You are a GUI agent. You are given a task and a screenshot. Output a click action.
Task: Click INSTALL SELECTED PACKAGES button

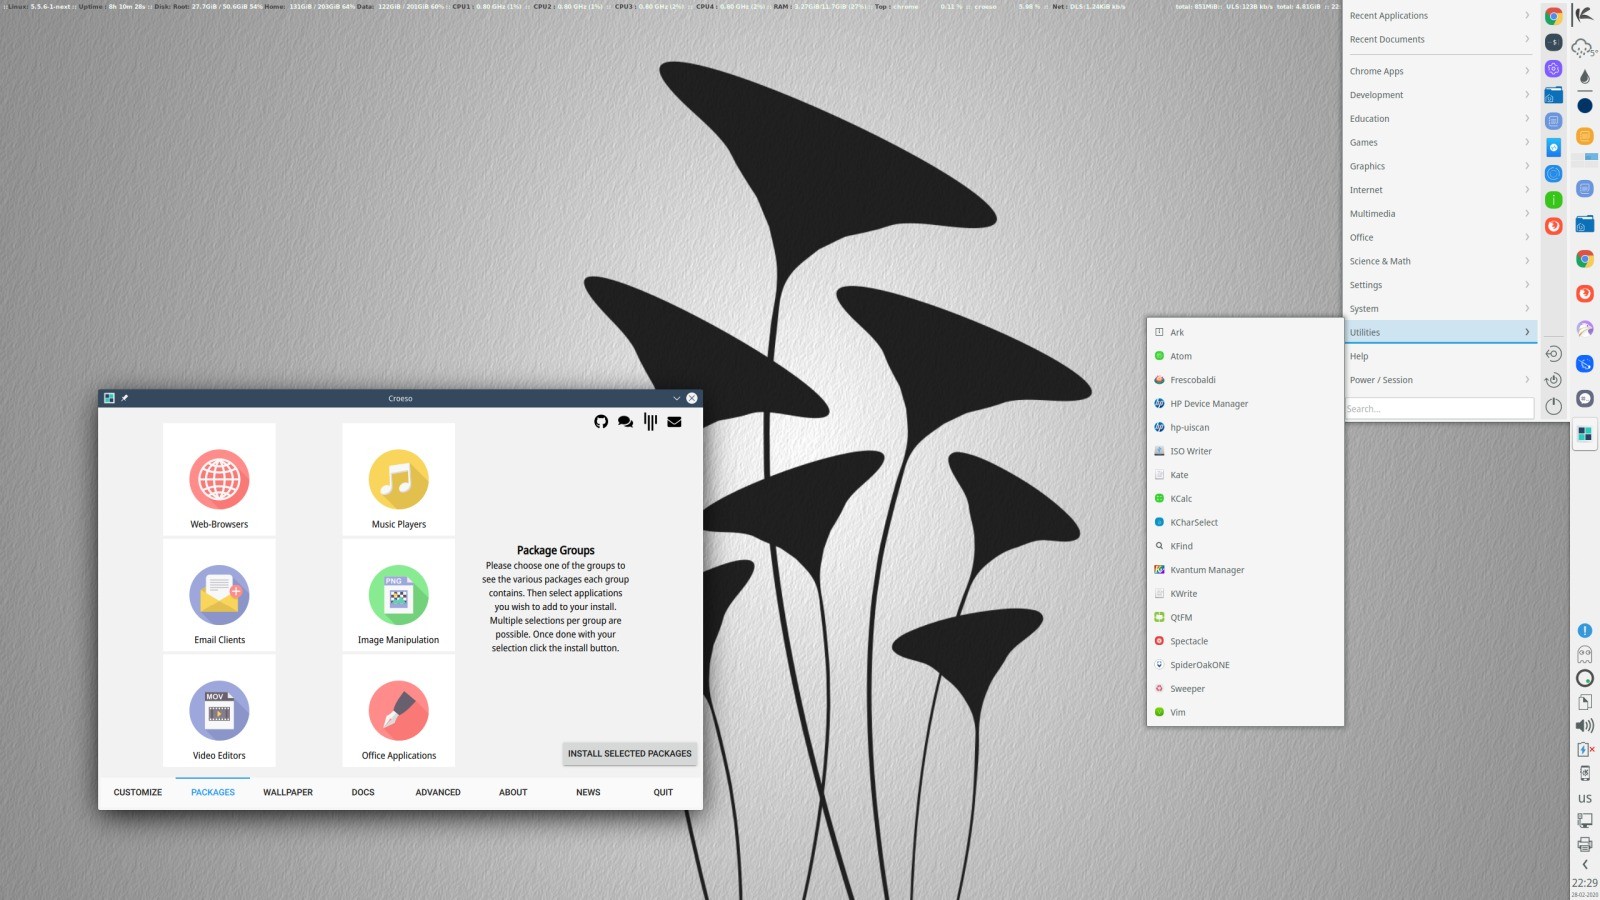tap(630, 753)
